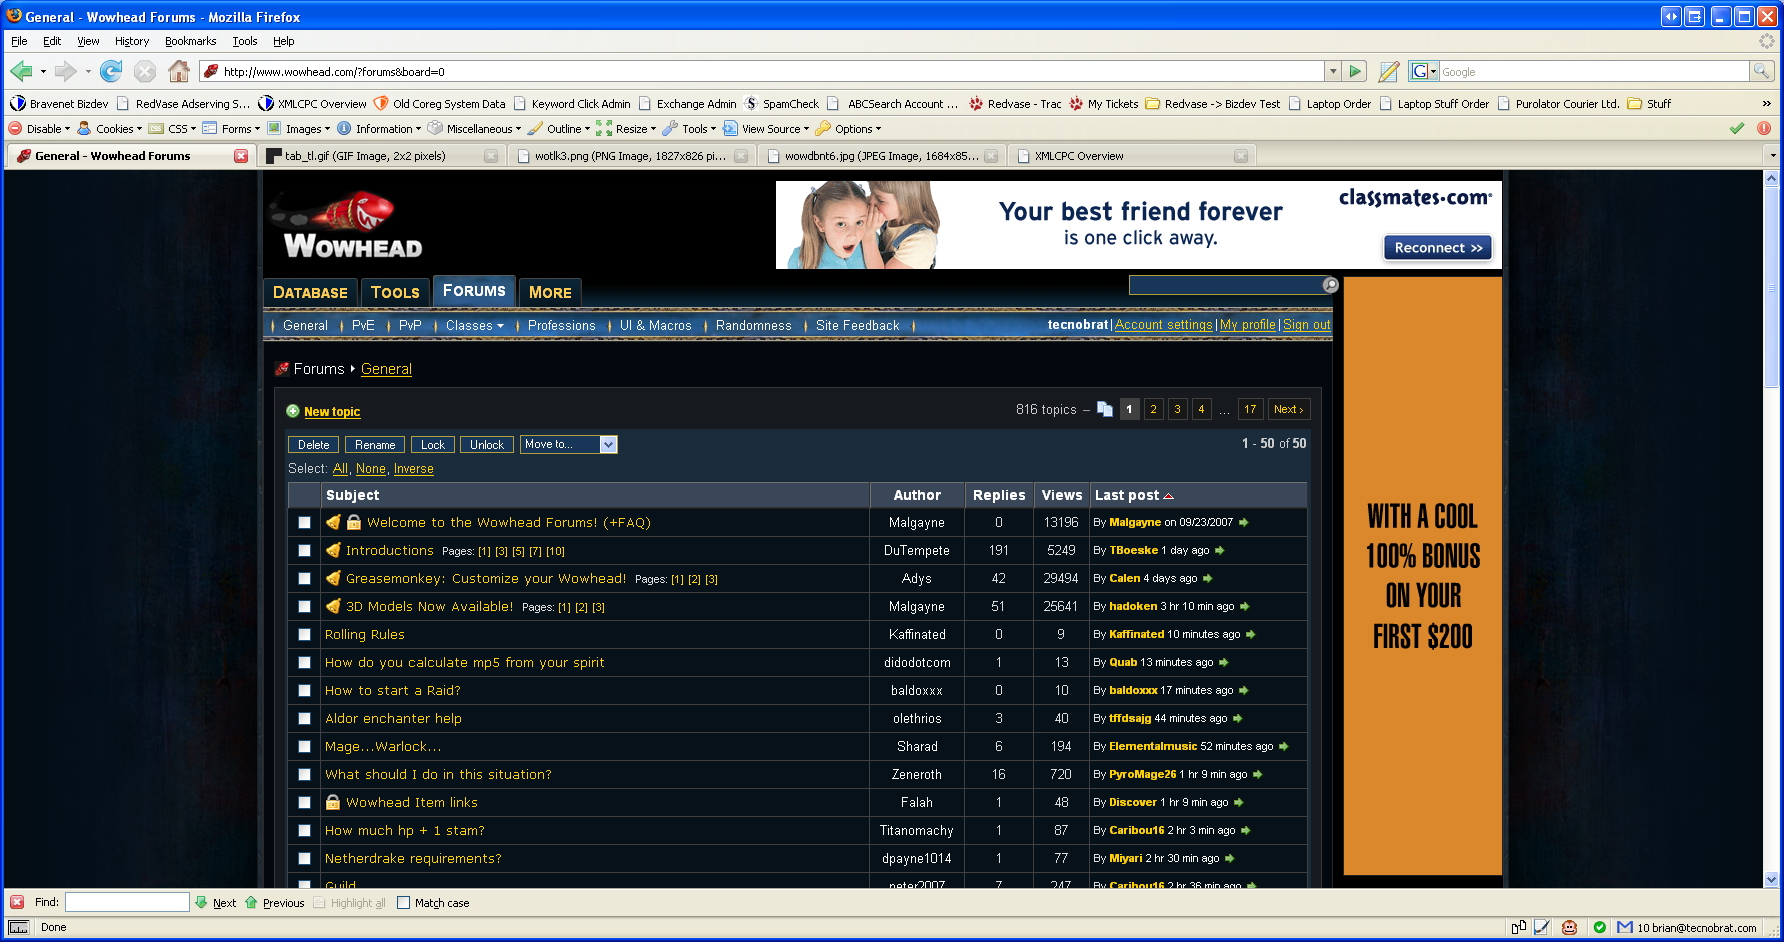Click the green Go arrow beside the address bar
Viewport: 1784px width, 942px height.
[1356, 71]
